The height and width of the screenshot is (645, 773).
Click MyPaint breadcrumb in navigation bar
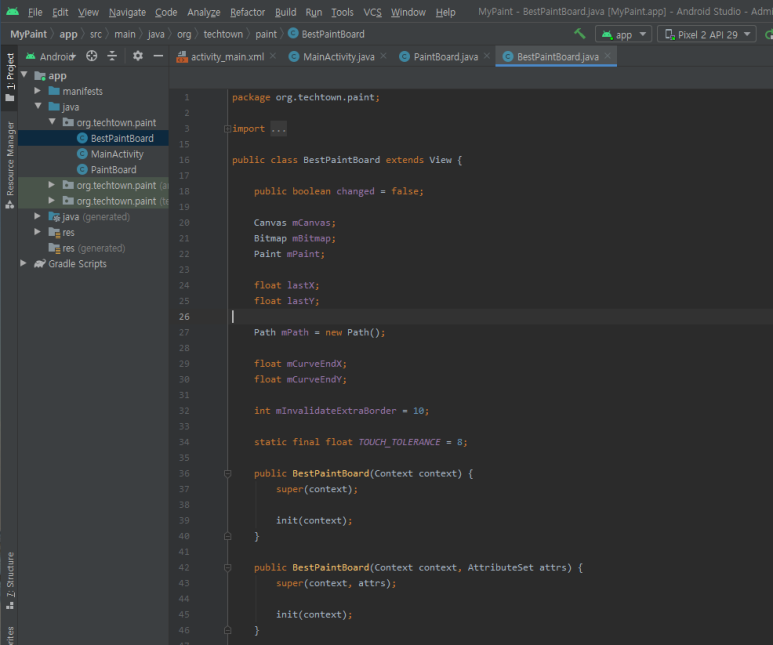click(x=29, y=34)
